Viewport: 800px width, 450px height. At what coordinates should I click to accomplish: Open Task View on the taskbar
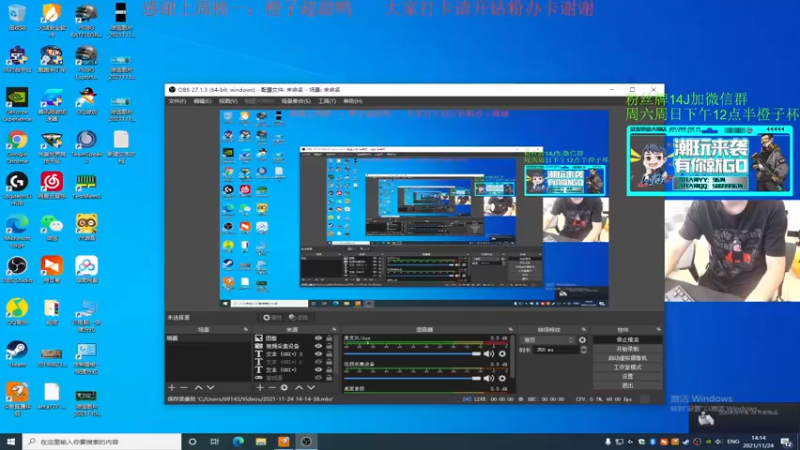pos(215,442)
